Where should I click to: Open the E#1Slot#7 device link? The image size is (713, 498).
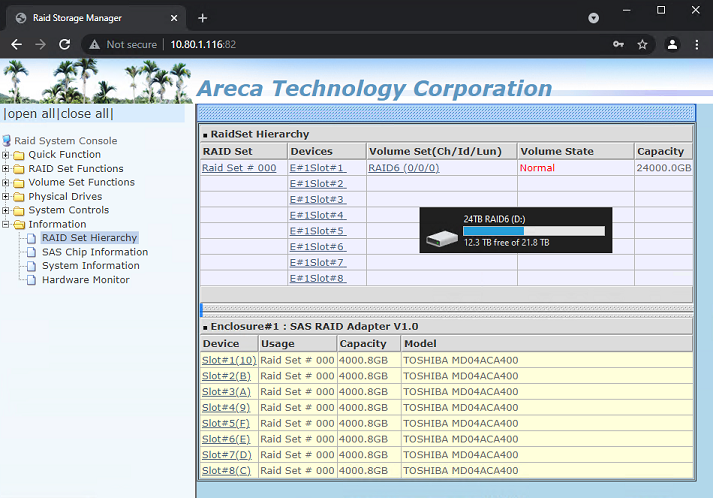(317, 262)
